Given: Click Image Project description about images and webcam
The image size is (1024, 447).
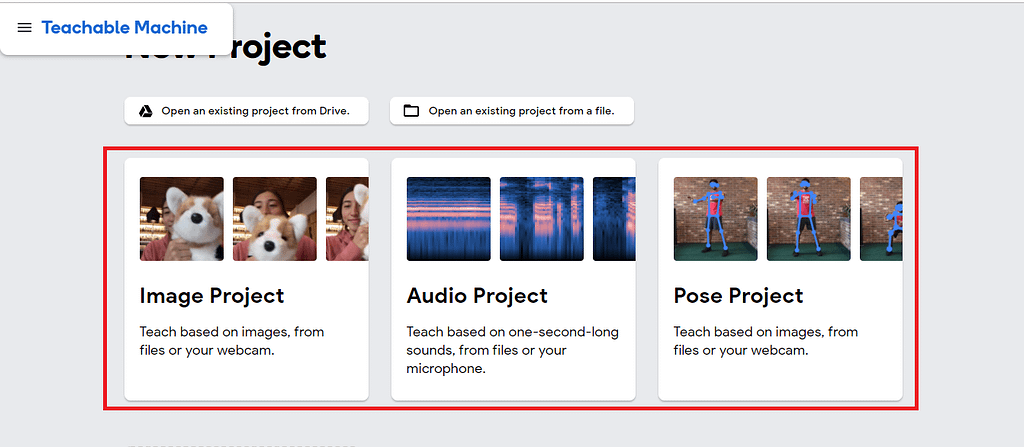Looking at the screenshot, I should click(x=232, y=341).
